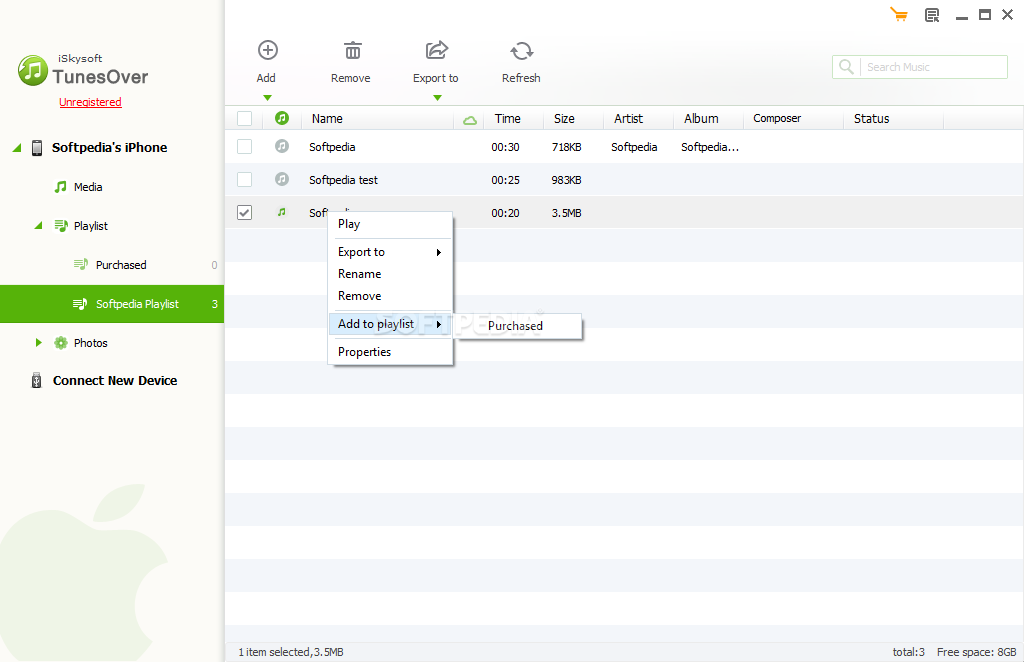Click the 00:30 time cell
The image size is (1024, 662).
click(x=505, y=147)
